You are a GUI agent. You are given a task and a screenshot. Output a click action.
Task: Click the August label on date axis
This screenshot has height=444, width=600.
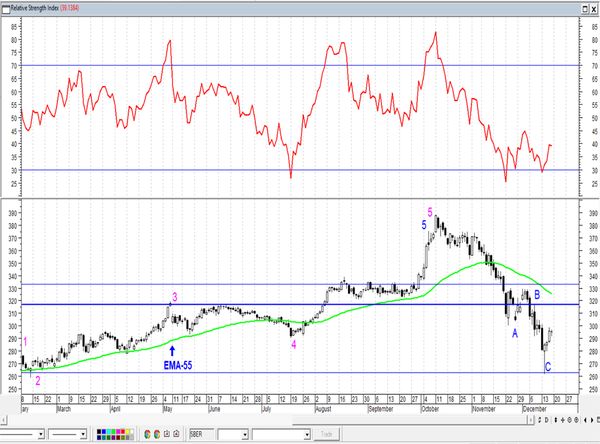pos(323,409)
